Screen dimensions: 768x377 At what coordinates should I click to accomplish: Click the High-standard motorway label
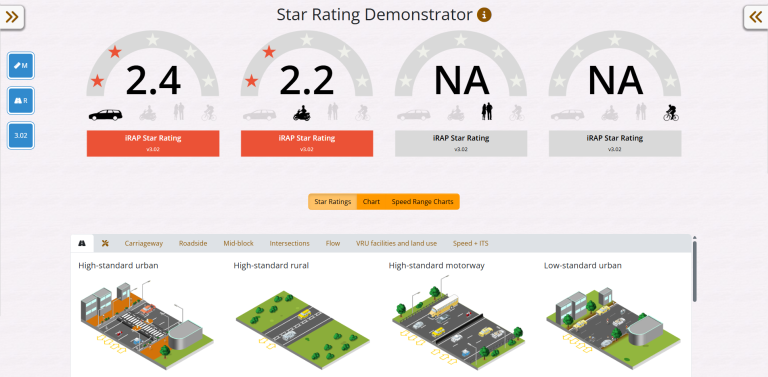pyautogui.click(x=436, y=265)
